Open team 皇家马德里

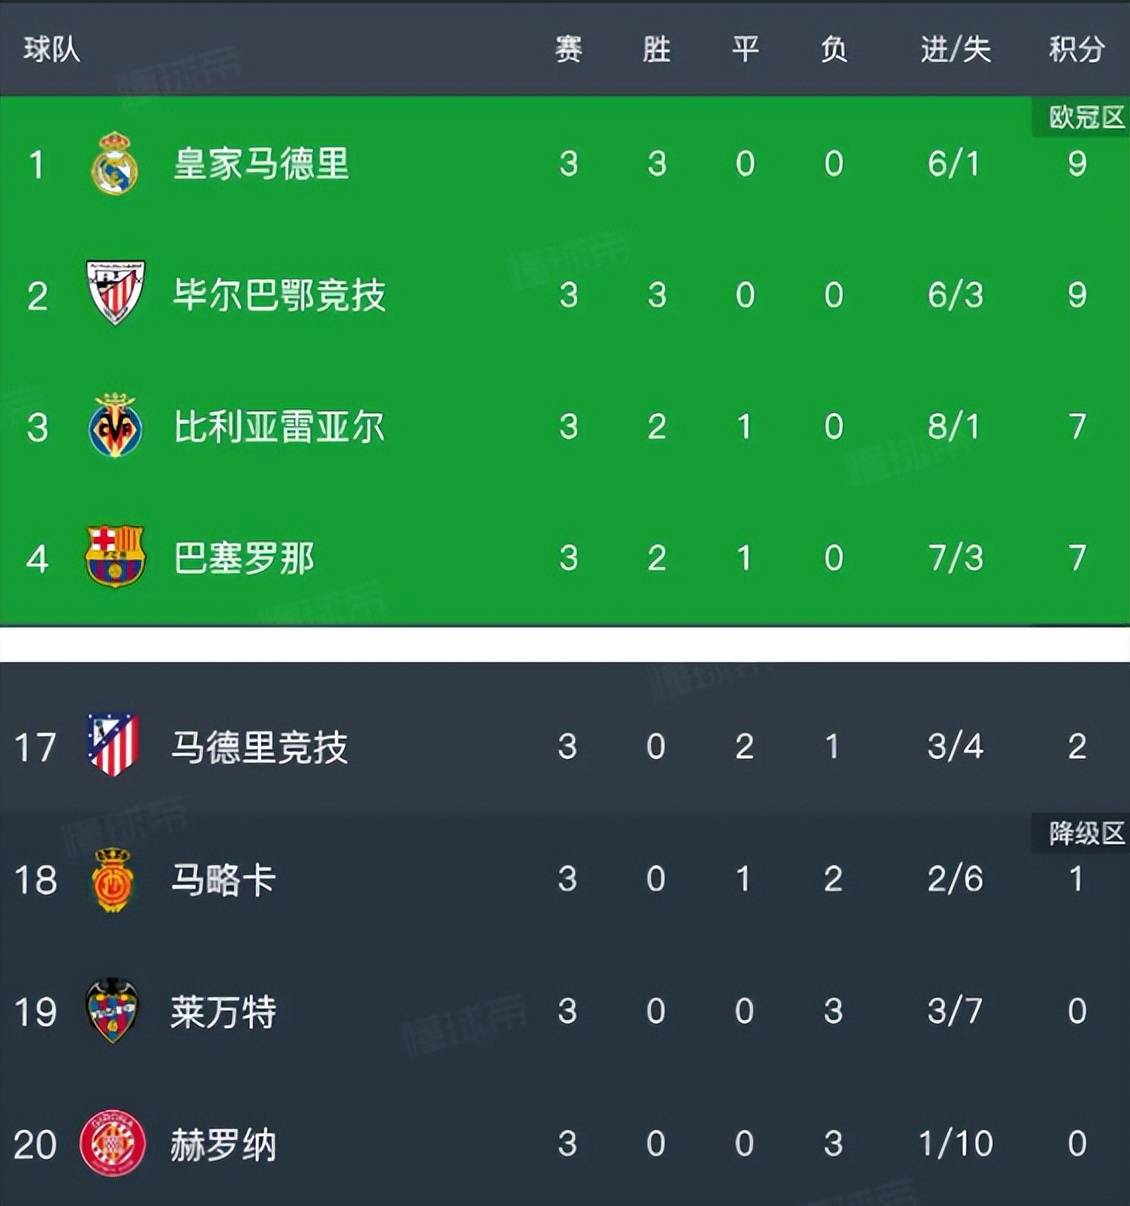(261, 164)
